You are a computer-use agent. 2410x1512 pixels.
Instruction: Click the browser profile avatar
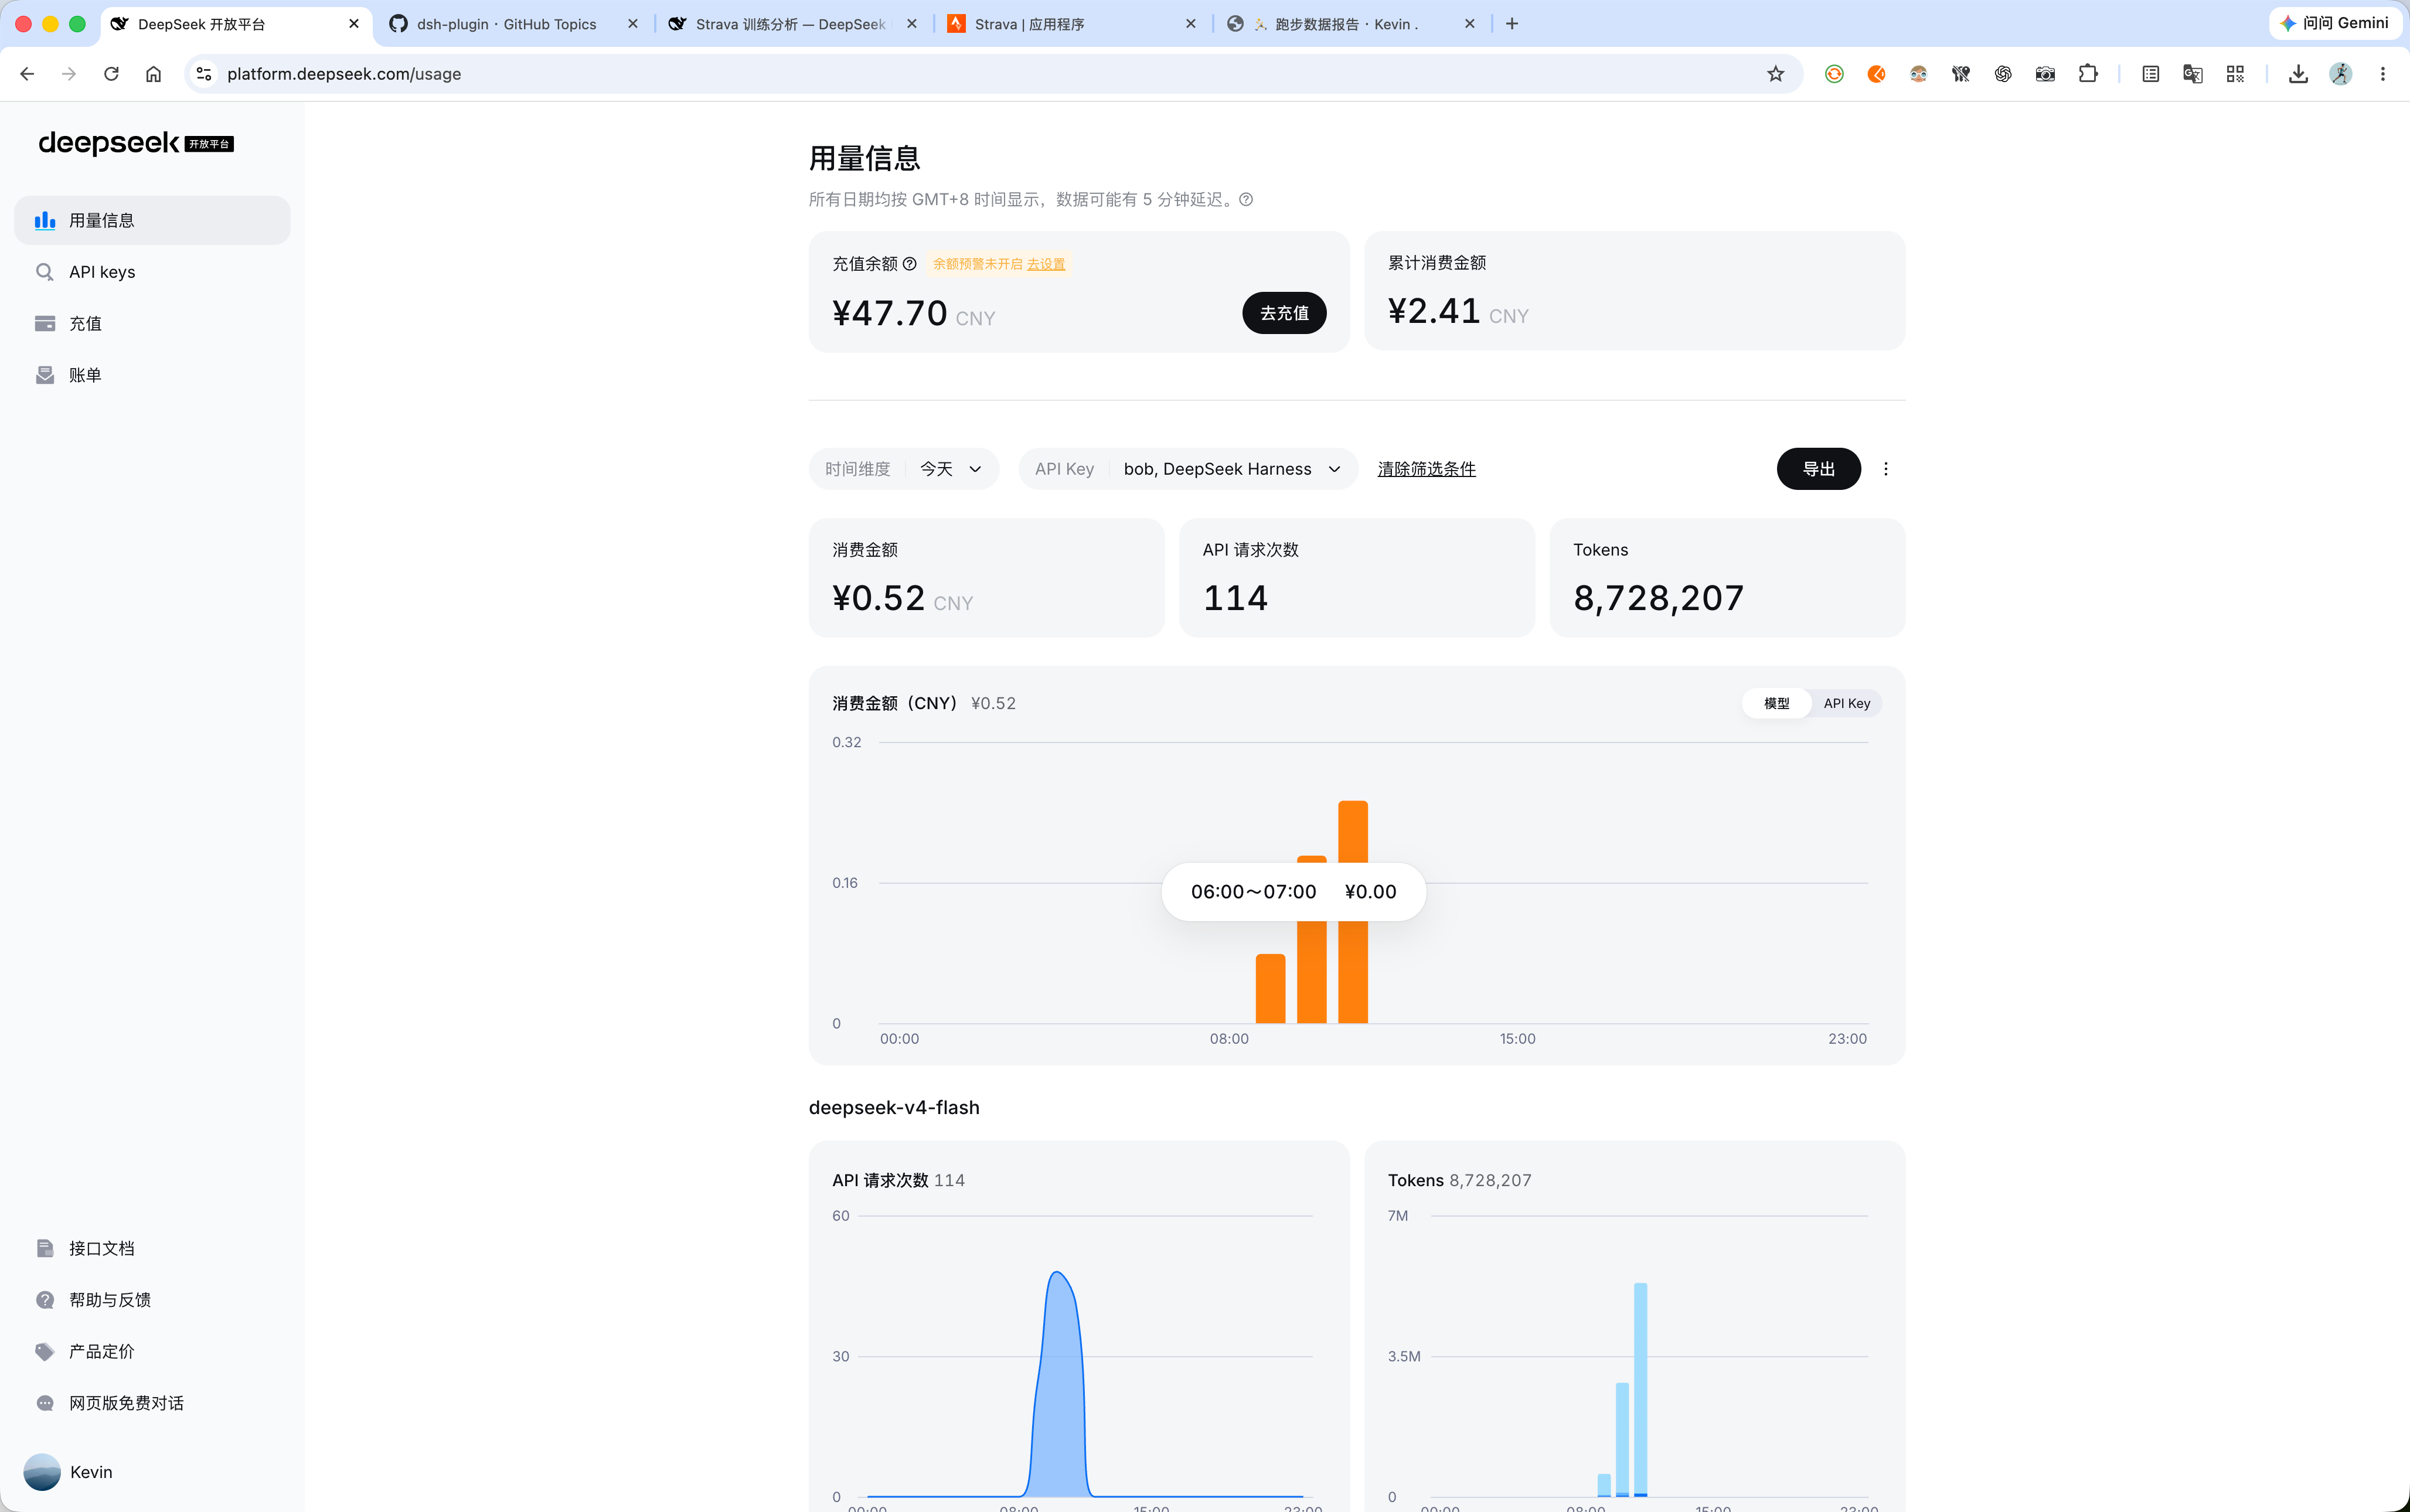(x=2341, y=74)
